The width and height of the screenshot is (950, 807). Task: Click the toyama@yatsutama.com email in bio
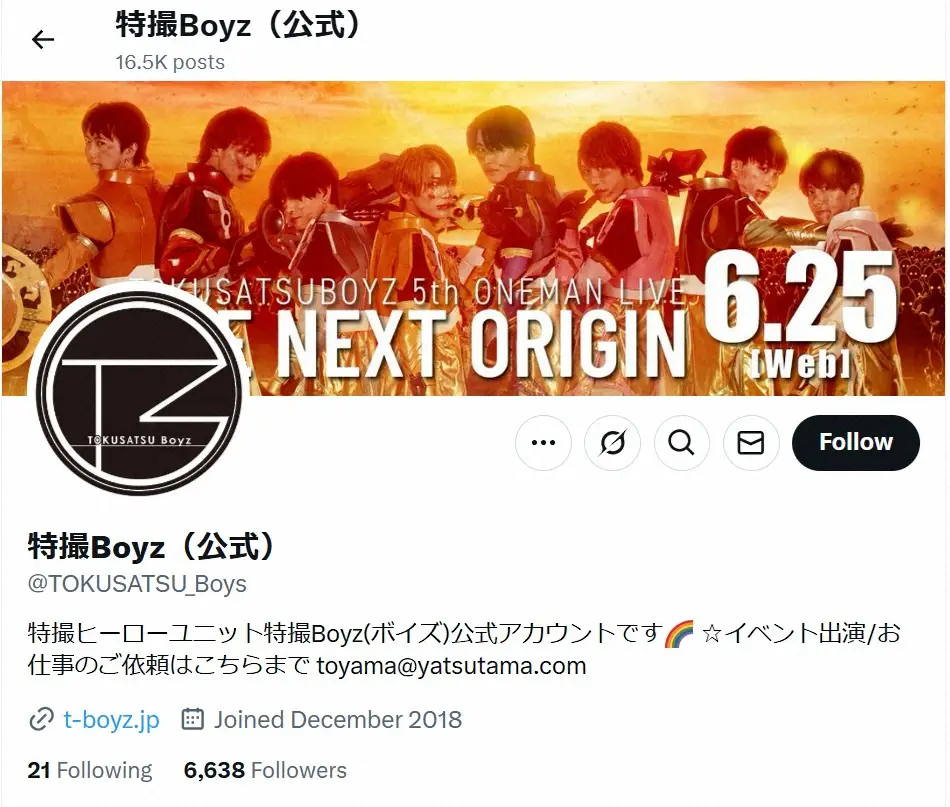[x=451, y=666]
